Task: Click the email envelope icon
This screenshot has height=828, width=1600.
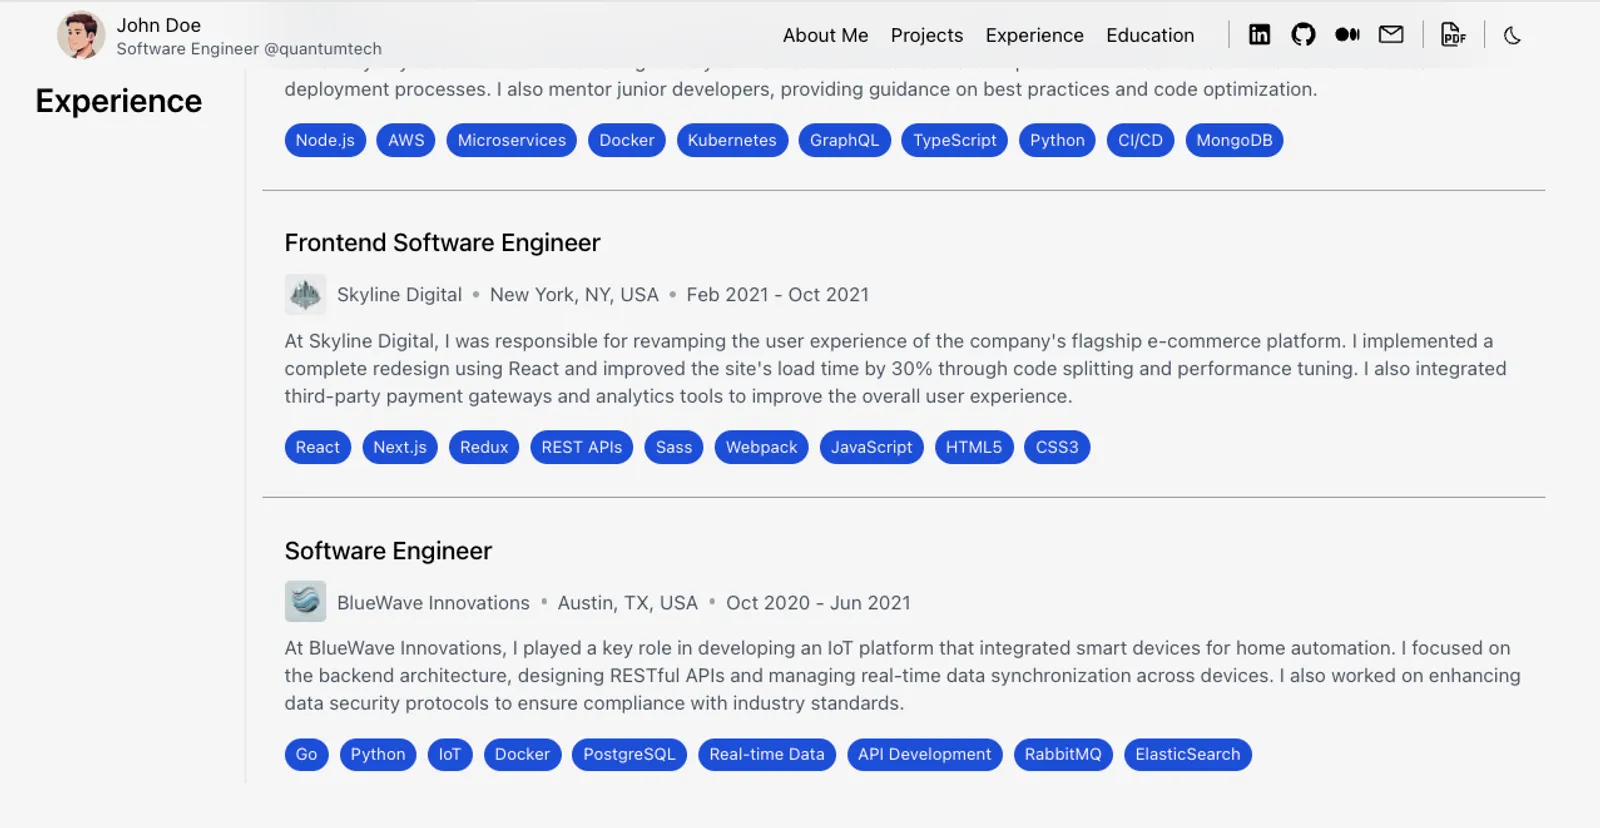Action: pyautogui.click(x=1391, y=35)
